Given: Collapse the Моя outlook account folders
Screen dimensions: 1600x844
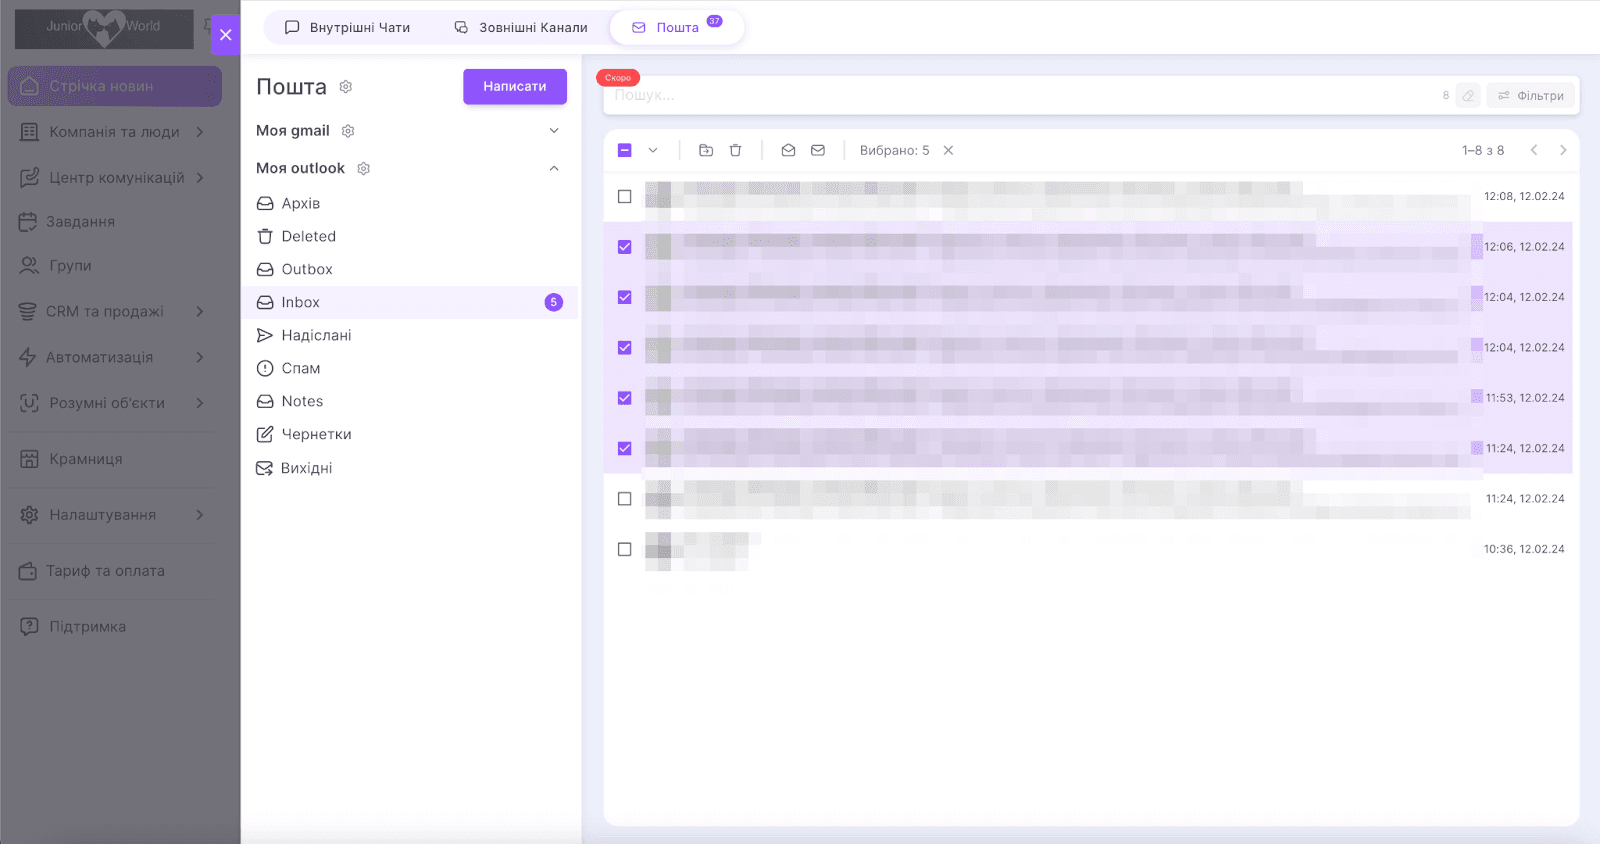Looking at the screenshot, I should (554, 169).
